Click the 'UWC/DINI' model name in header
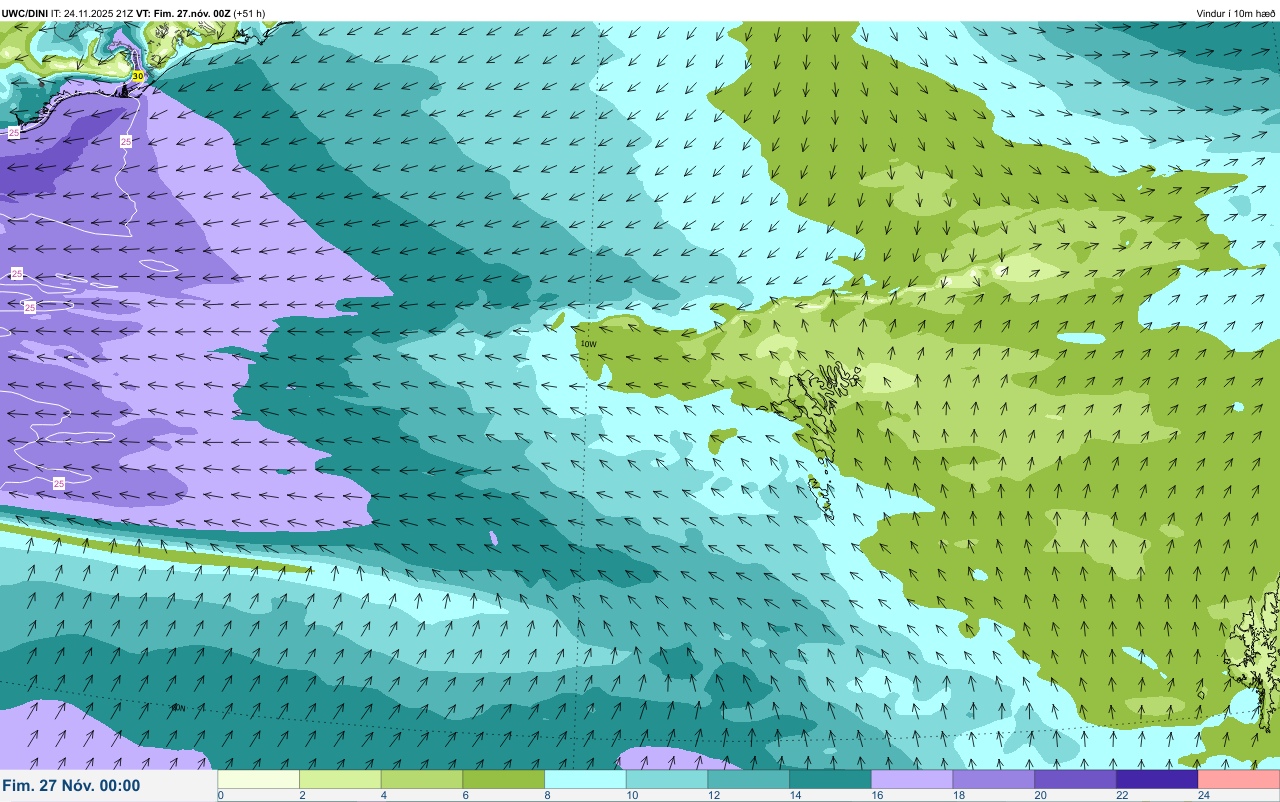 tap(25, 13)
